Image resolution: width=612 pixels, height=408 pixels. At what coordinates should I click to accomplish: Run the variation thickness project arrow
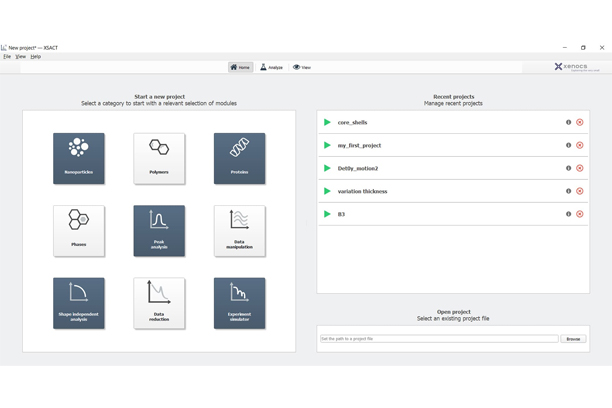coord(327,191)
